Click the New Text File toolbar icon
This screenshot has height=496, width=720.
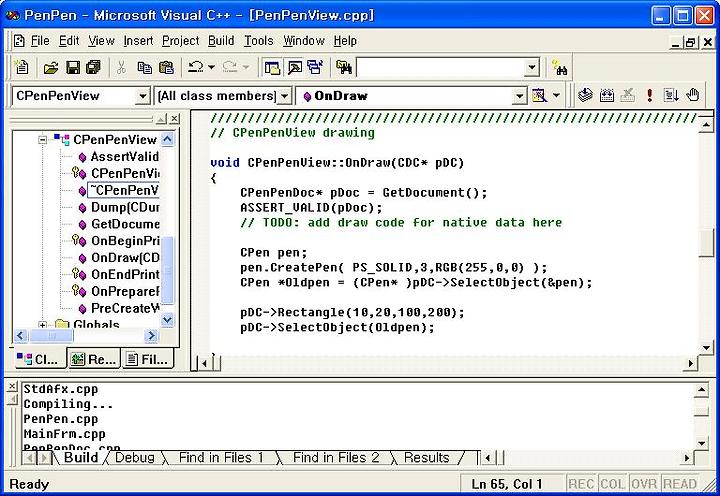(x=21, y=67)
